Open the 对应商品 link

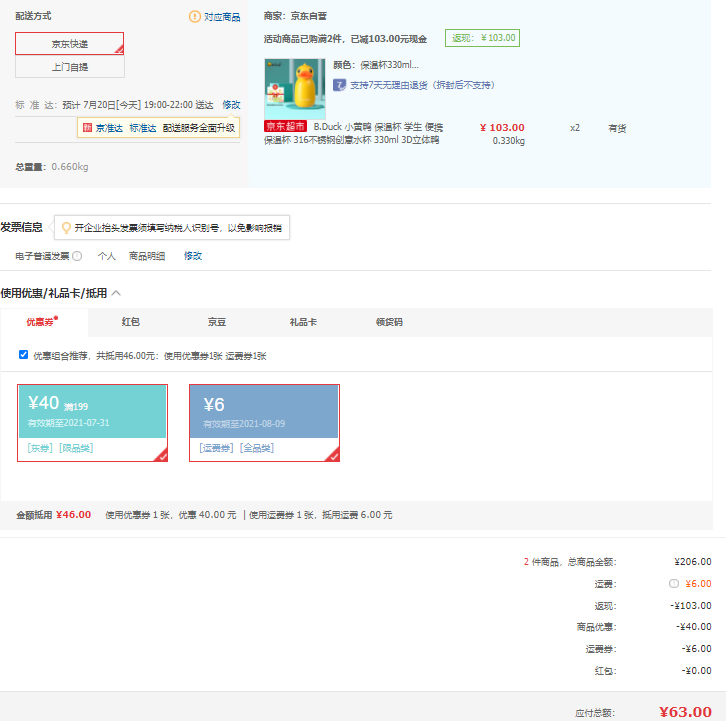click(x=222, y=17)
